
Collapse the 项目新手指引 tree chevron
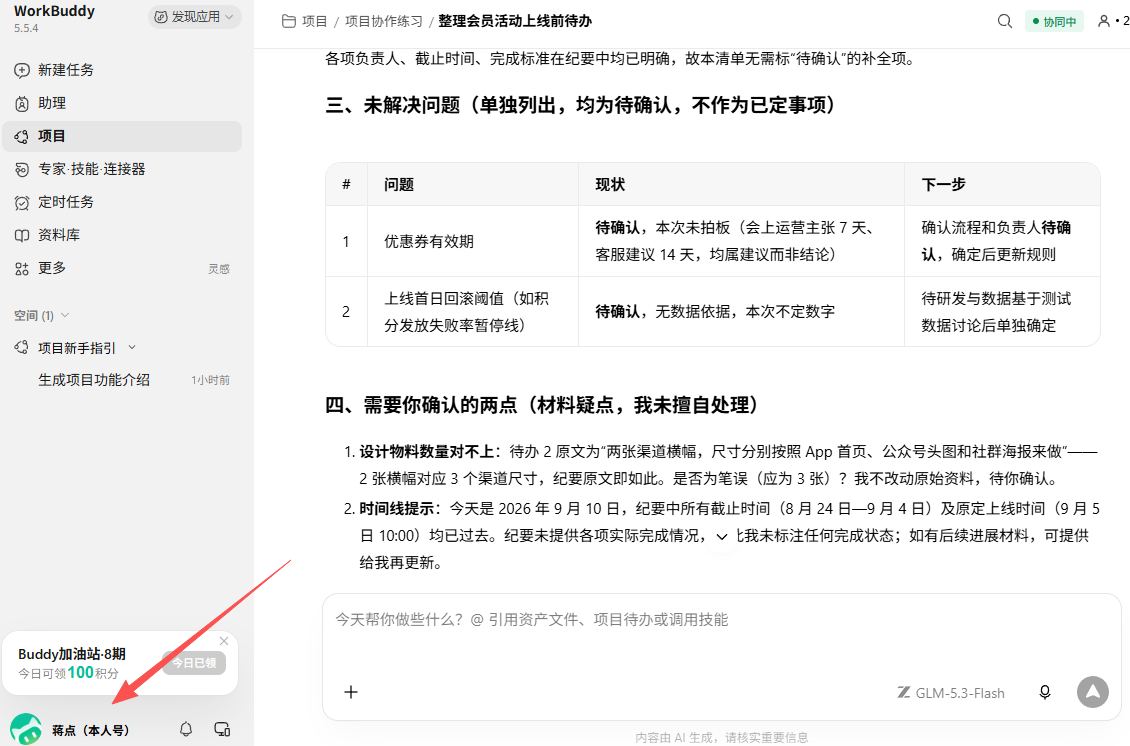point(132,347)
